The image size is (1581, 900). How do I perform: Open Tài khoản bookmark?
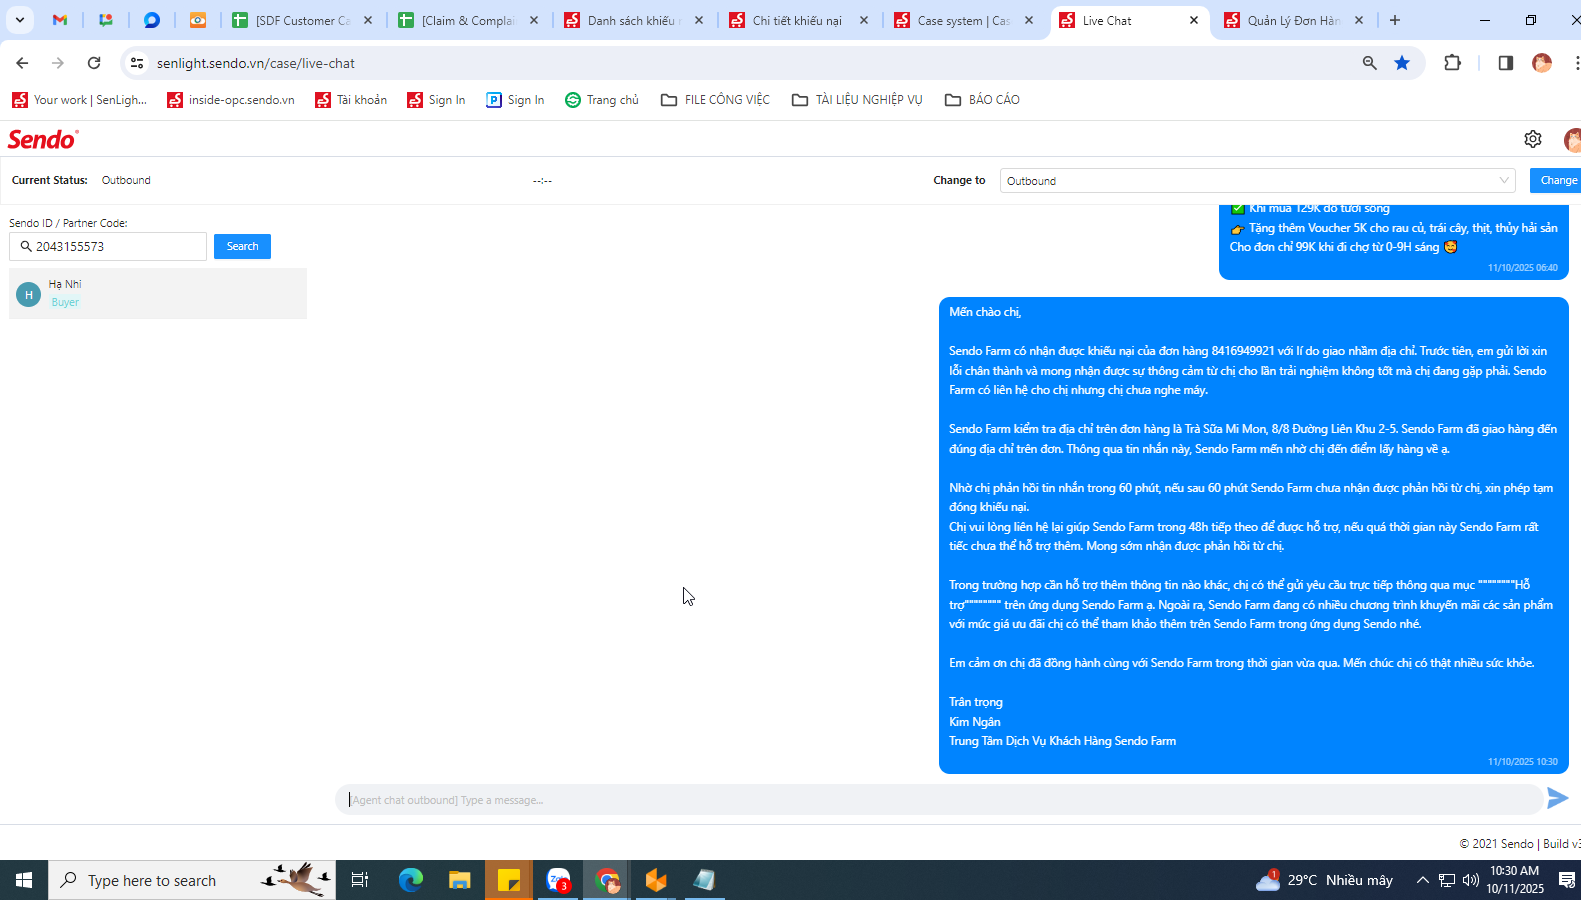351,100
